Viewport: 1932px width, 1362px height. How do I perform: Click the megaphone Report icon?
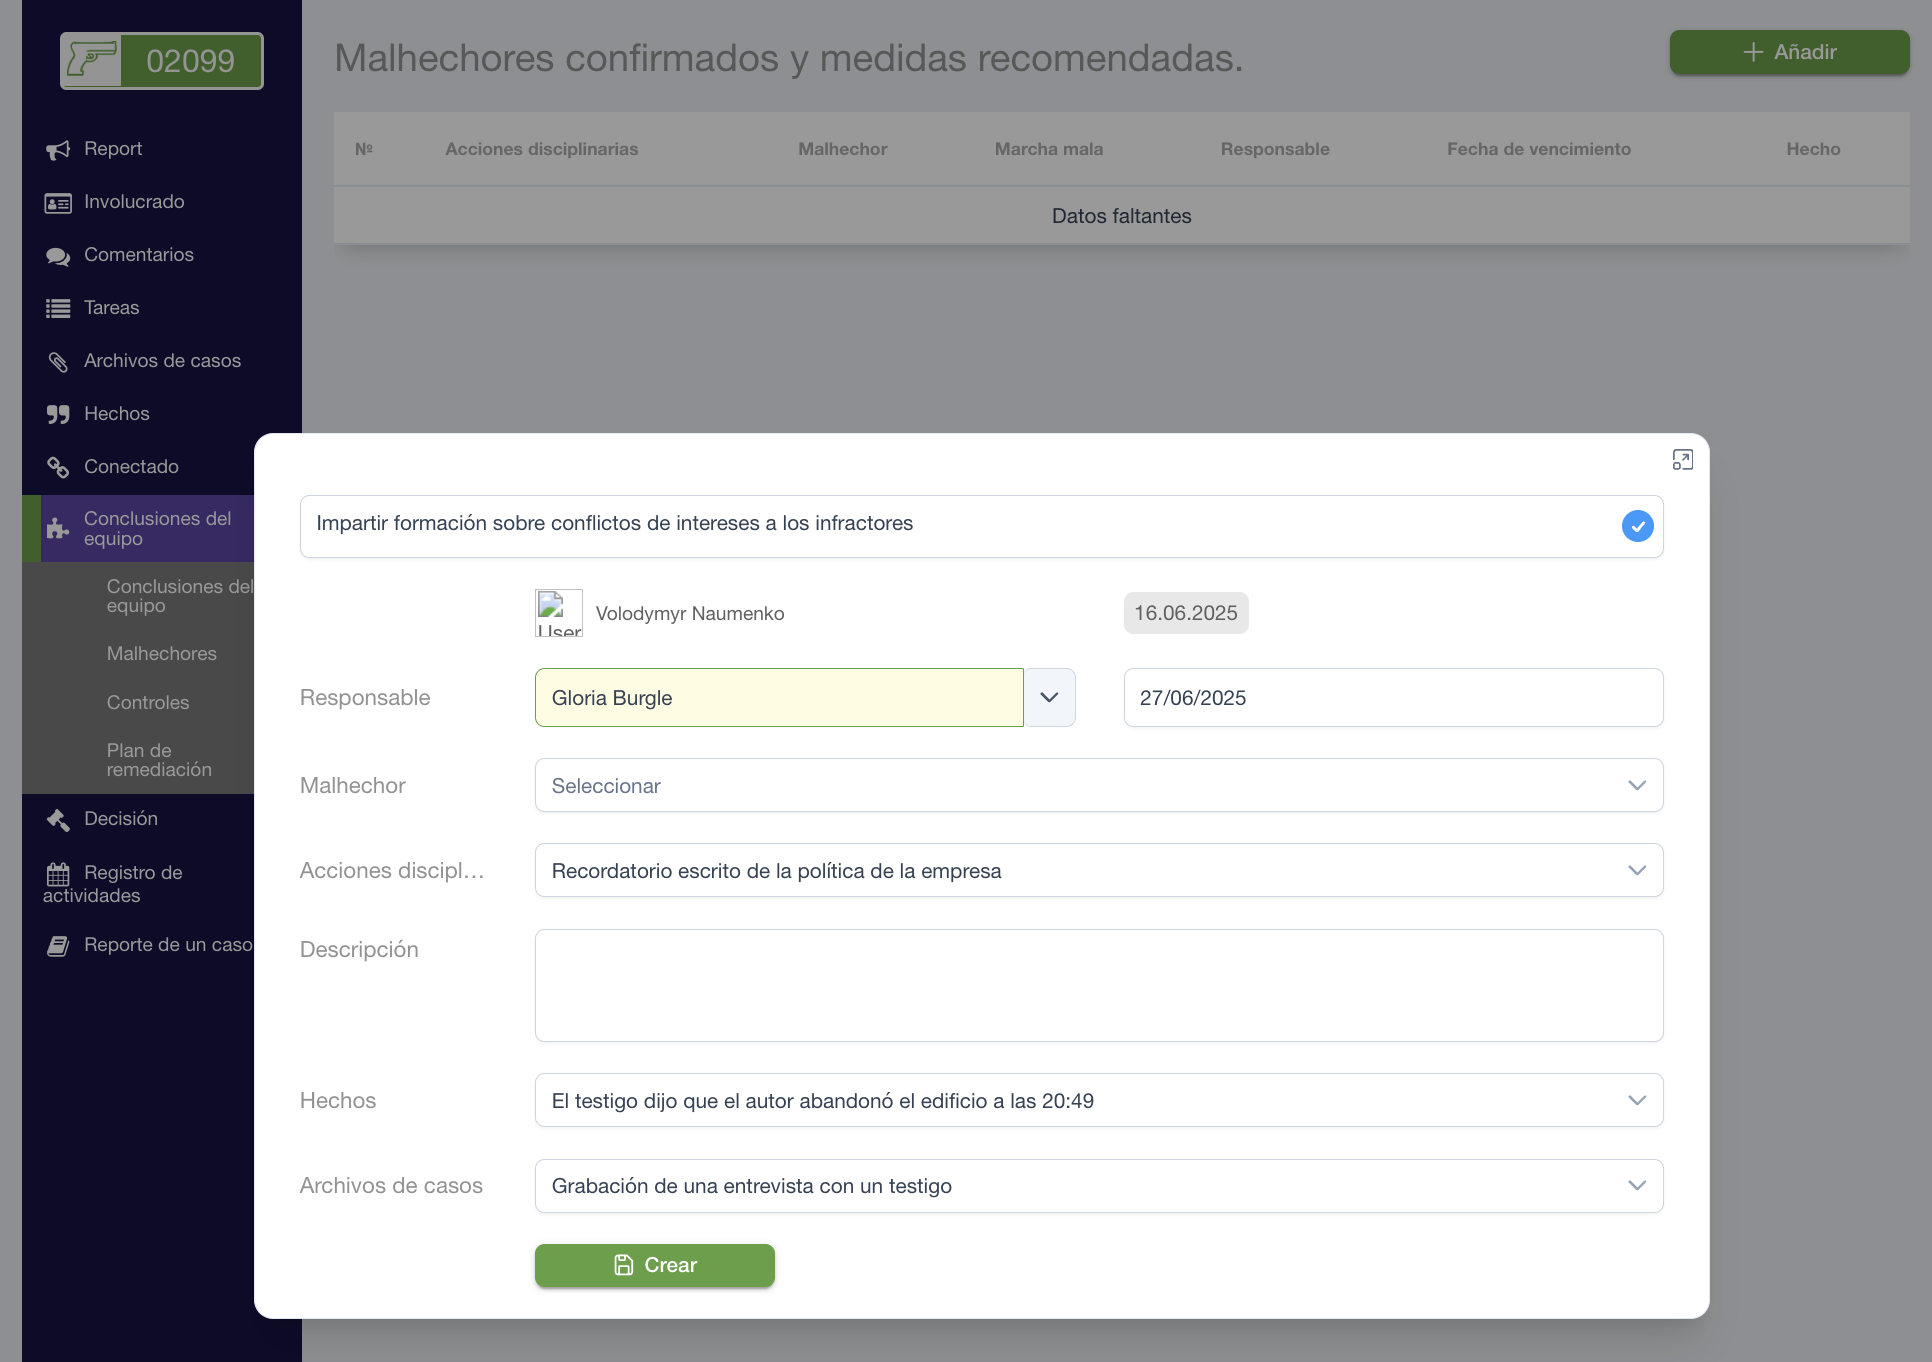(58, 150)
